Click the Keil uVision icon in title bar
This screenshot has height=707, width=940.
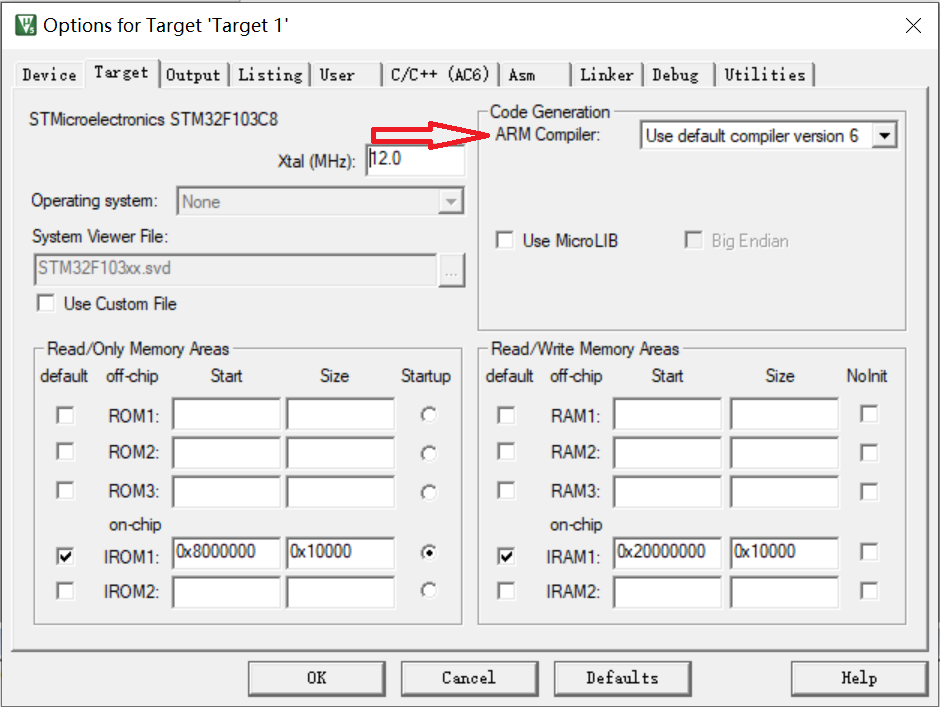26,25
